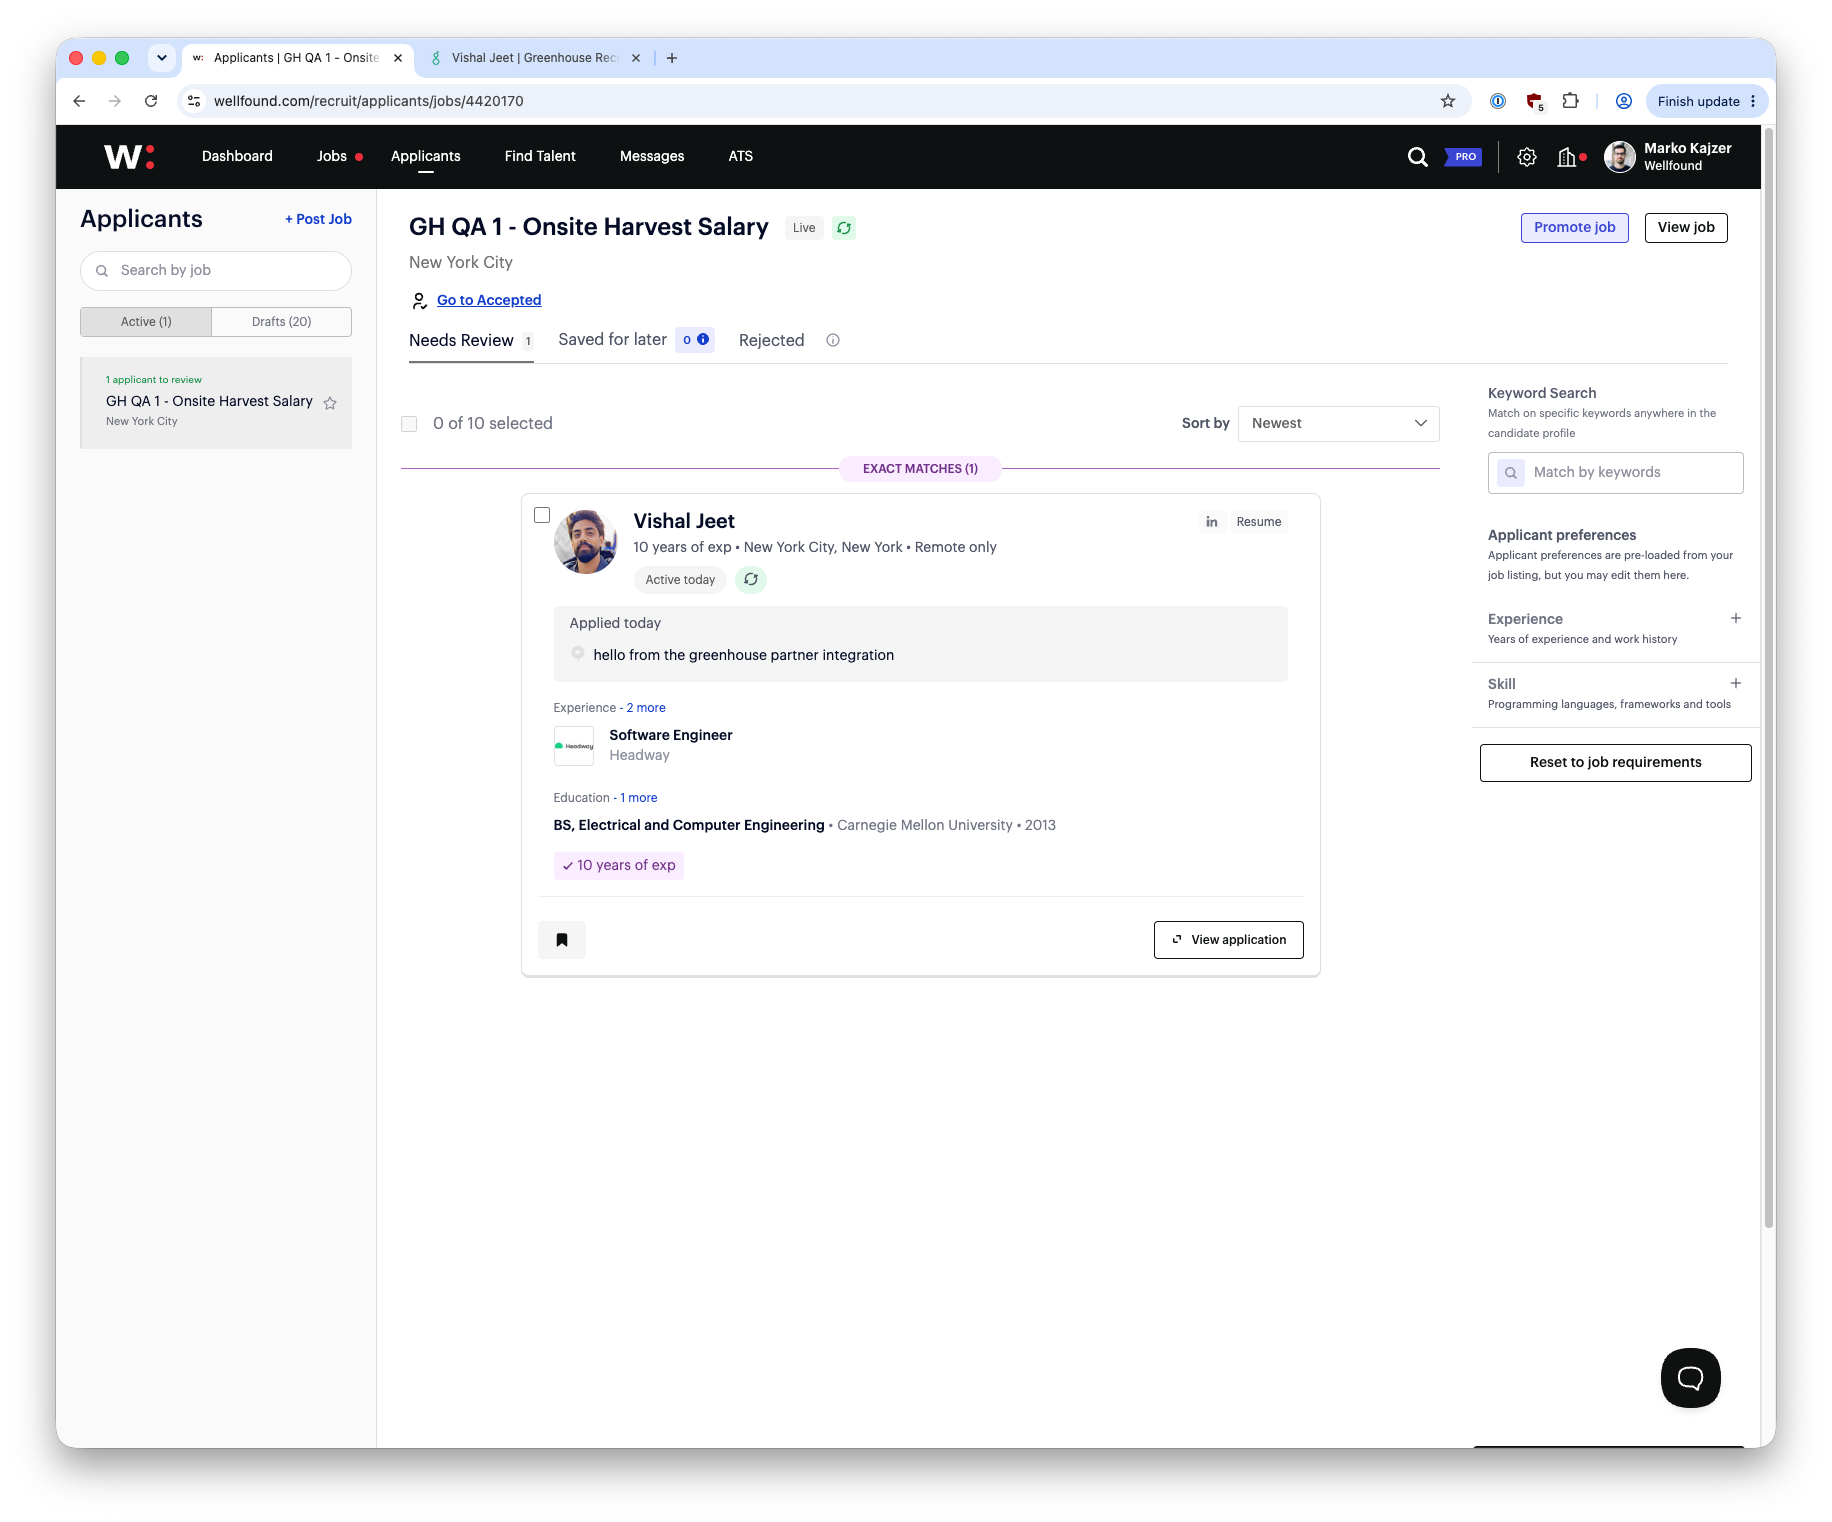Select GH QA 1 job in sidebar list

(216, 403)
